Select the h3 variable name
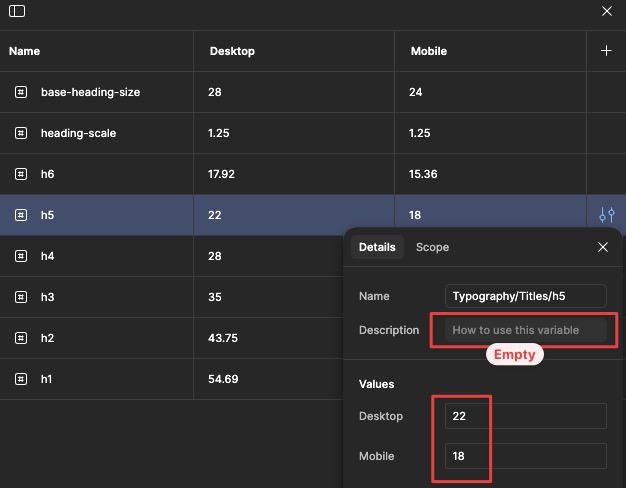This screenshot has height=488, width=626. pos(48,297)
